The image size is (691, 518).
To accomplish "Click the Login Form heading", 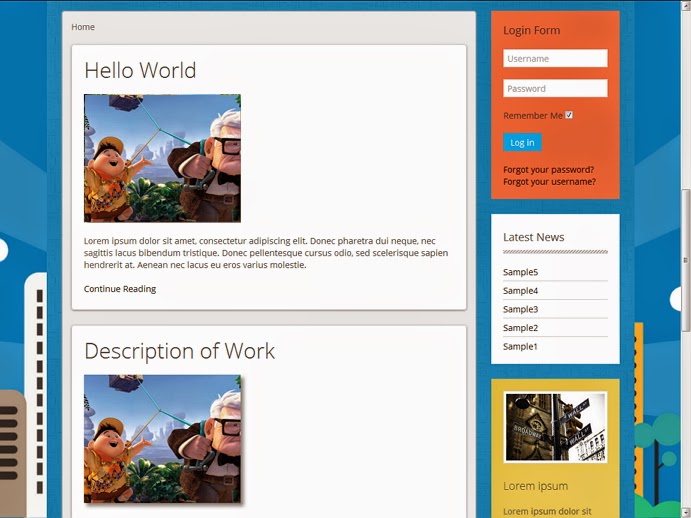I will point(531,30).
